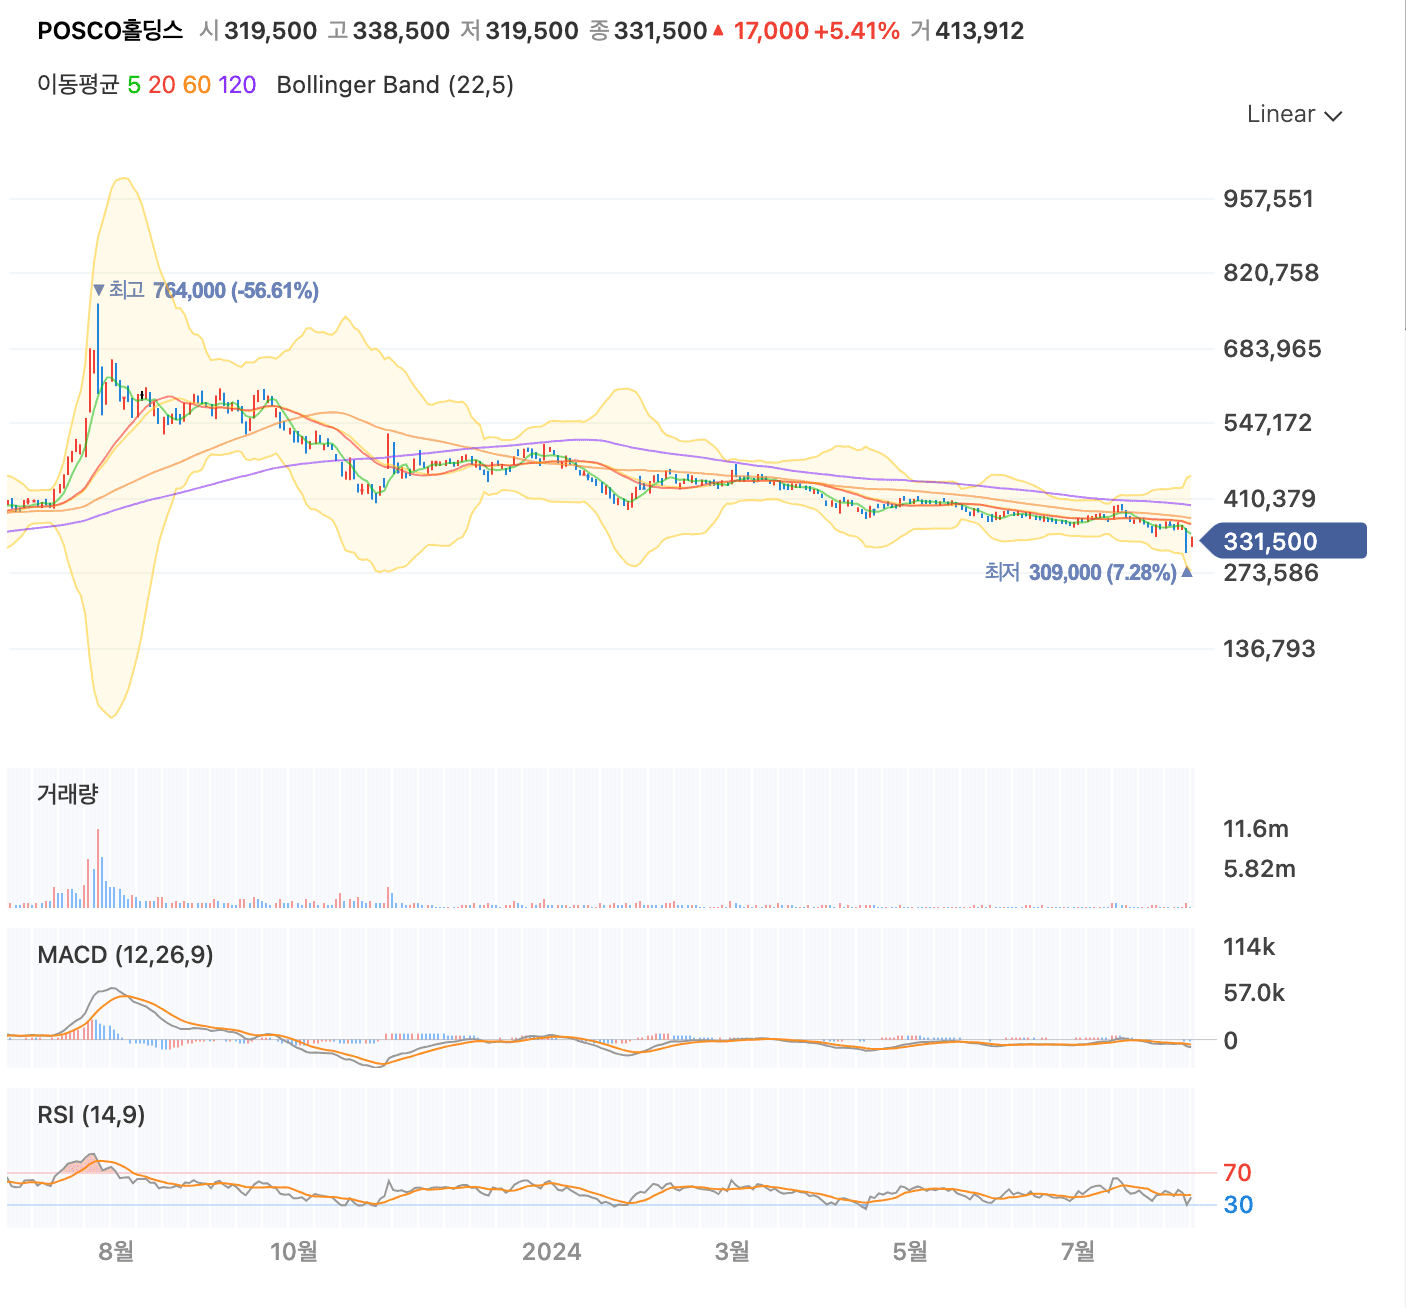Image resolution: width=1406 pixels, height=1308 pixels.
Task: Click the 11.6m volume axis value
Action: coord(1256,828)
